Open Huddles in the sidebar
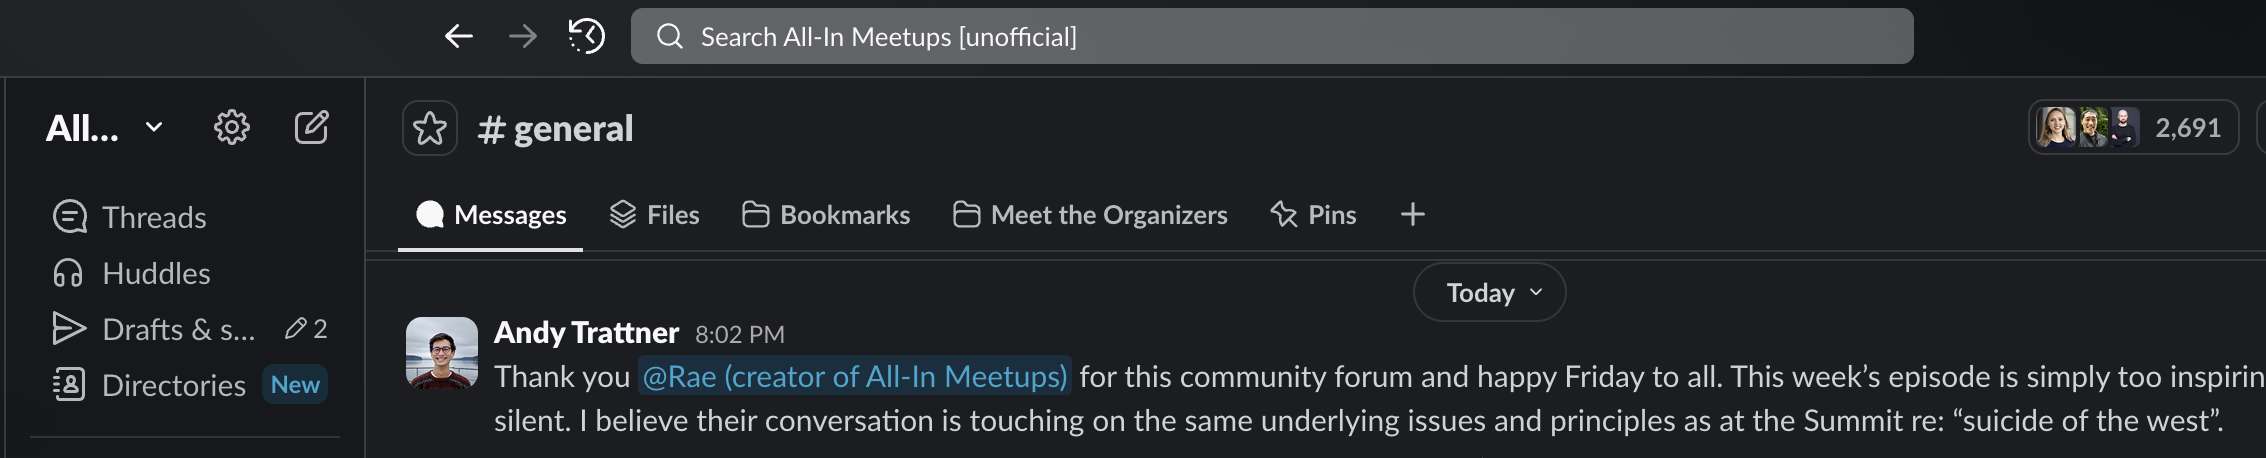Screen dimensions: 2266x458 click(x=155, y=273)
